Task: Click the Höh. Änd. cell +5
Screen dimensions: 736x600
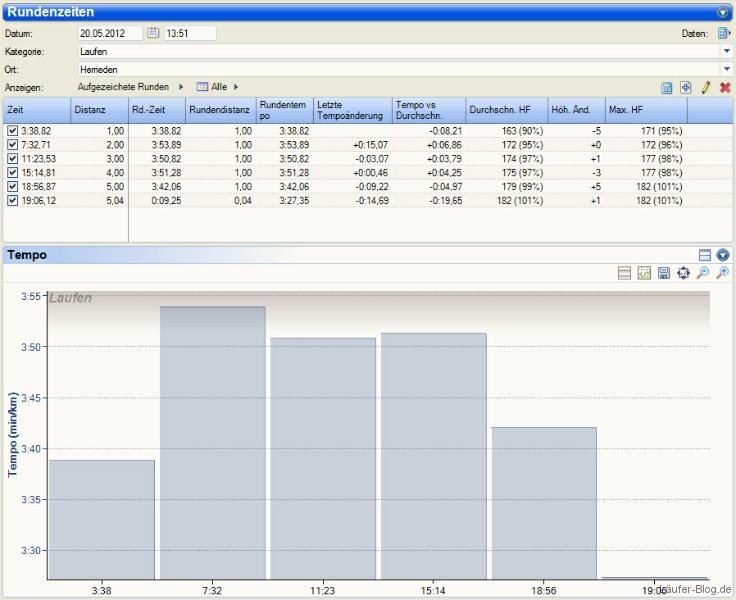Action: pyautogui.click(x=596, y=186)
